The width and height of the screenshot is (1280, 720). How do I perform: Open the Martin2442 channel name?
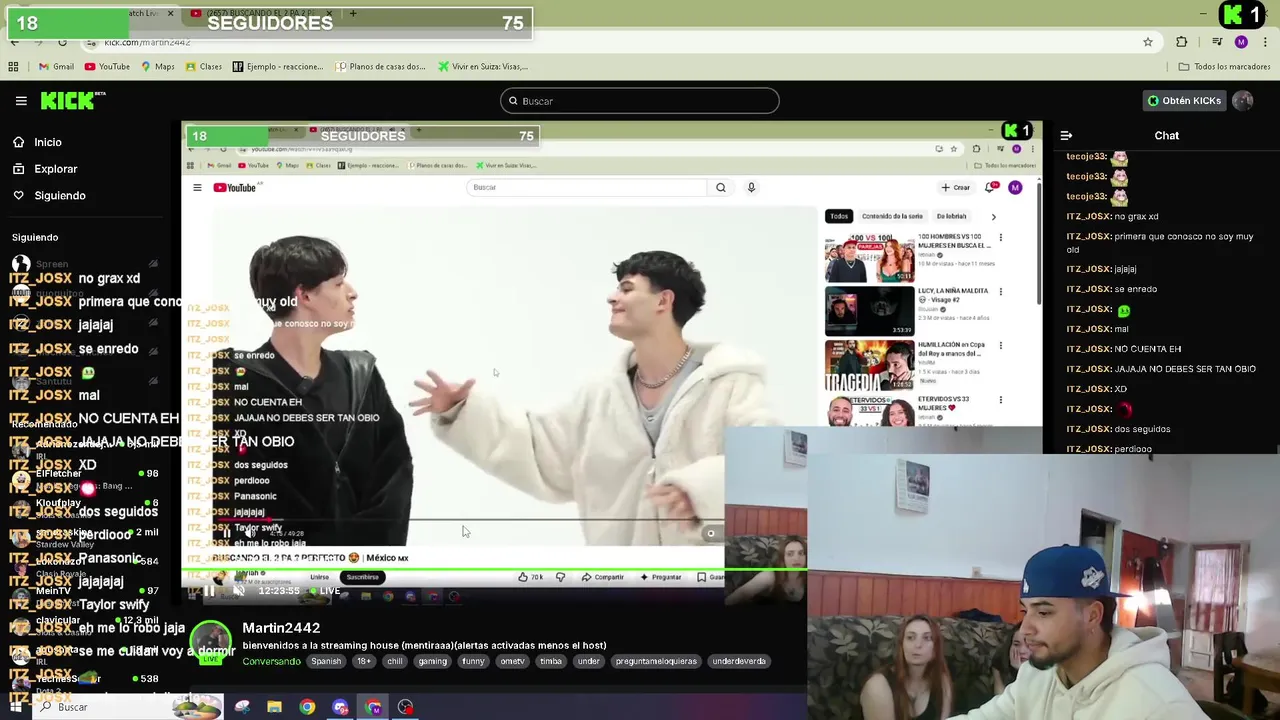pyautogui.click(x=281, y=628)
